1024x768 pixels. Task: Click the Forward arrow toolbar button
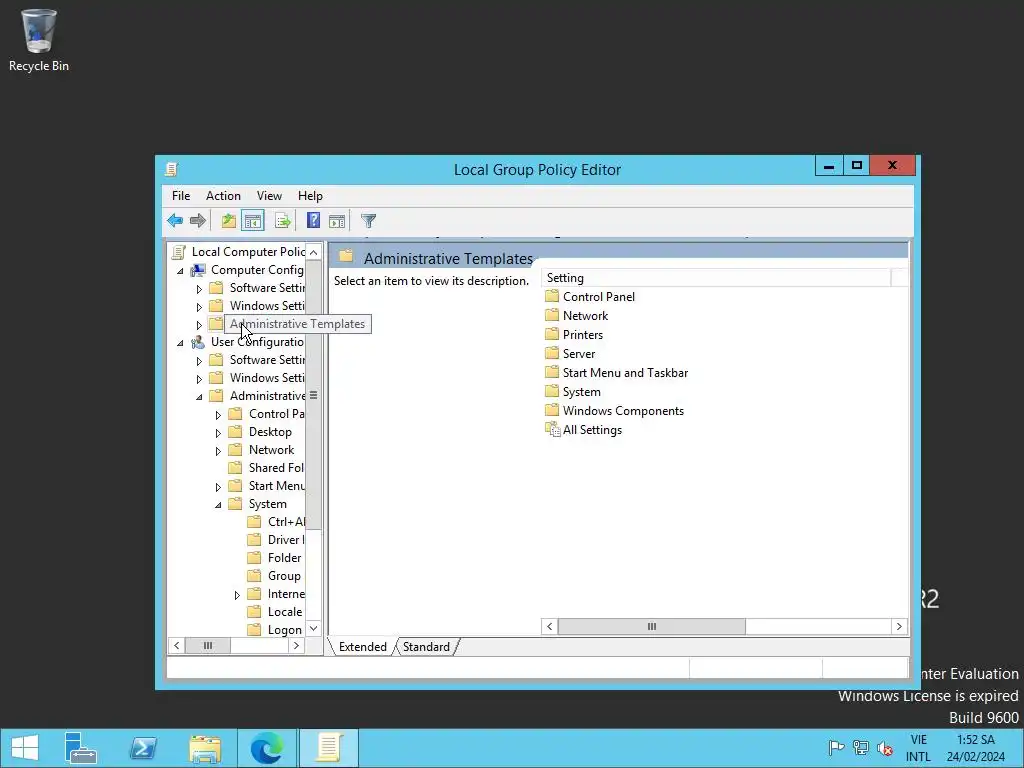198,221
